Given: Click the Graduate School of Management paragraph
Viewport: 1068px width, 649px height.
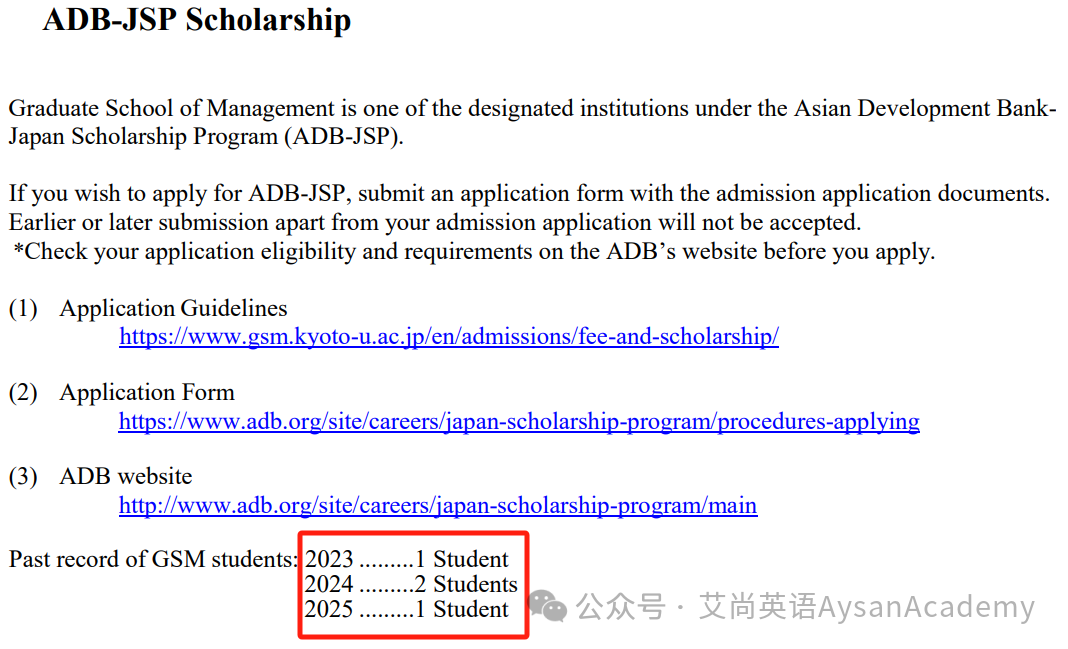Looking at the screenshot, I should point(533,123).
